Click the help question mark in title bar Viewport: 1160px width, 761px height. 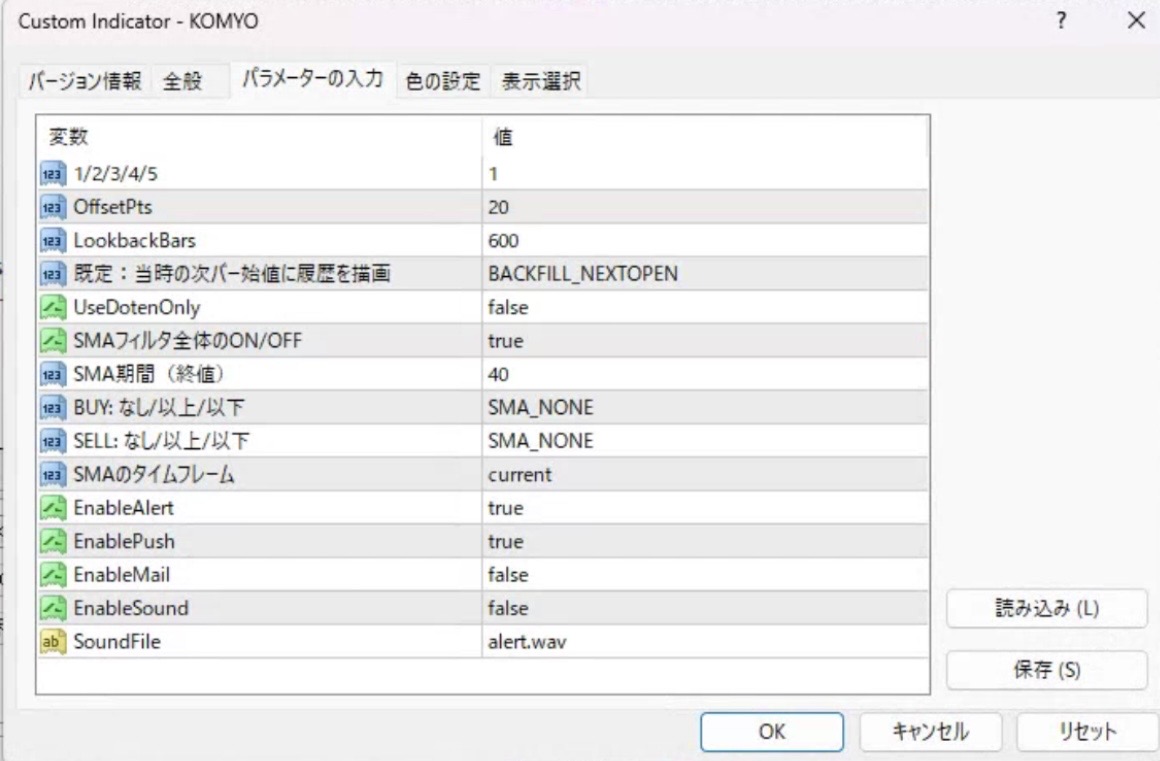click(1062, 21)
